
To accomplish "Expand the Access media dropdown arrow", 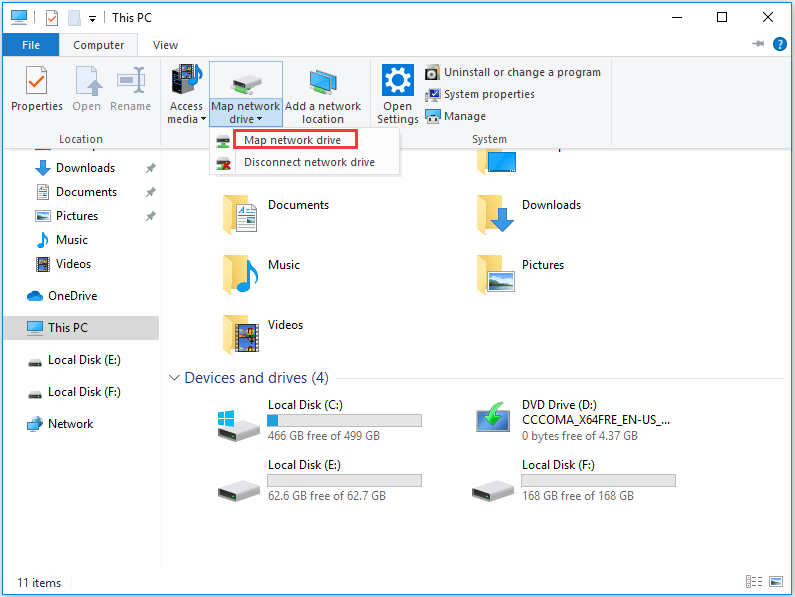I will [203, 119].
